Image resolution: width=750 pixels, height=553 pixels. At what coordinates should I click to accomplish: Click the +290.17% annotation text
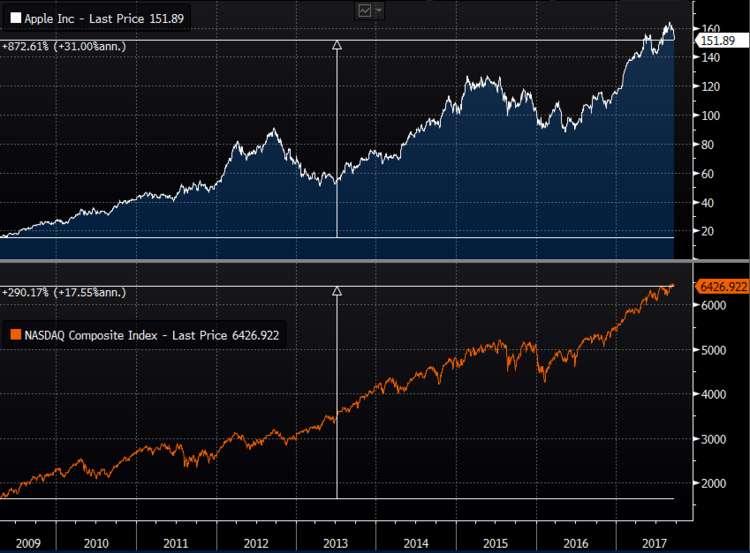pos(64,292)
